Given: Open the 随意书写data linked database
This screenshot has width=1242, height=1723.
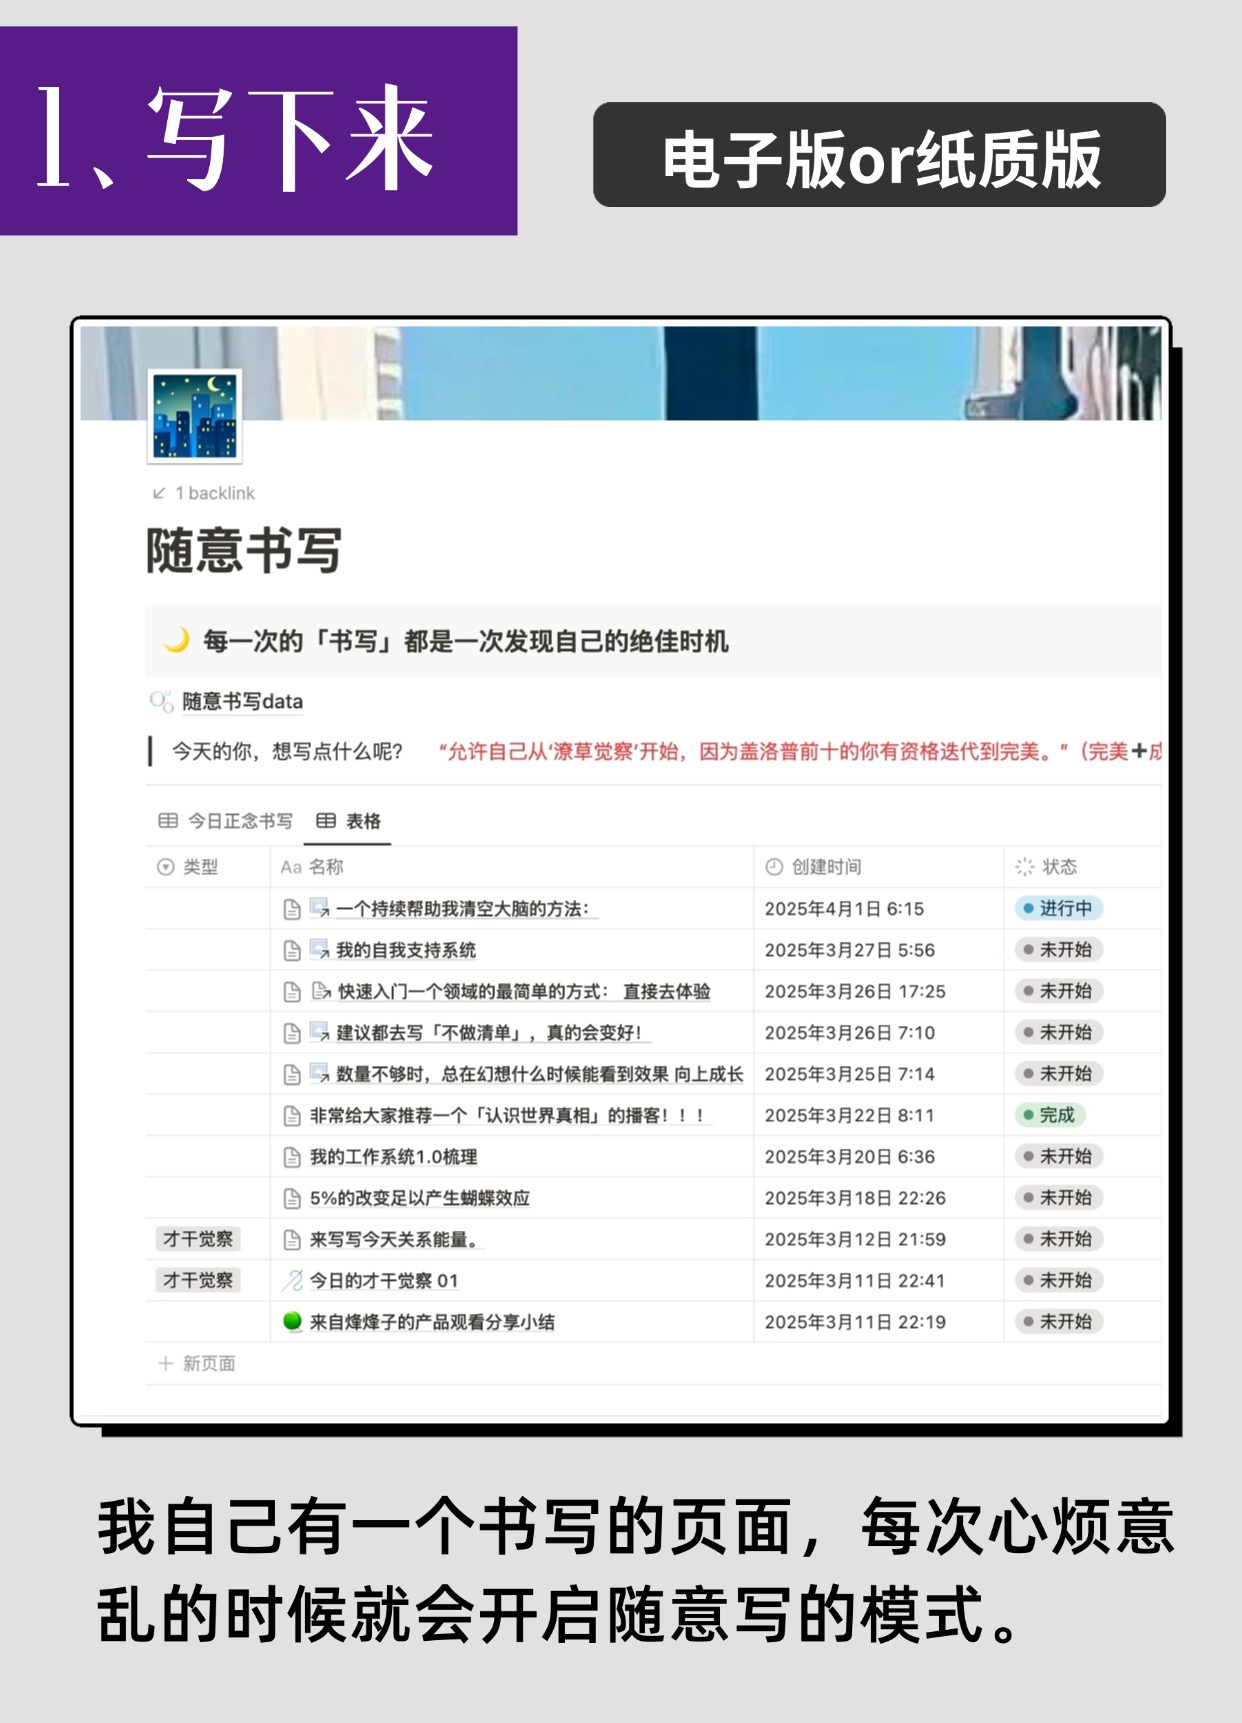Looking at the screenshot, I should coord(241,701).
